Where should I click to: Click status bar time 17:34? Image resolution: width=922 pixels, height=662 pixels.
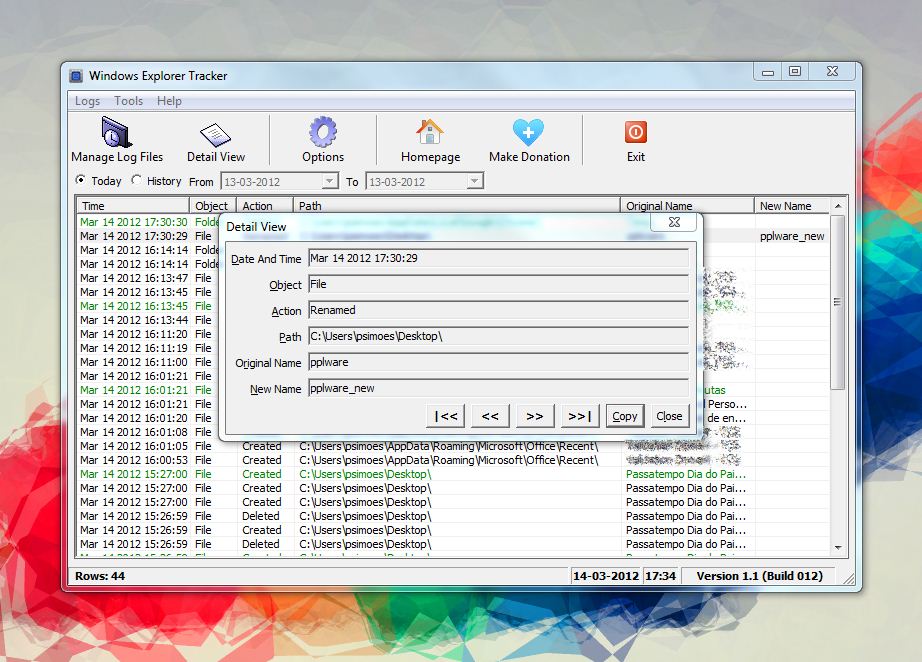coord(660,576)
